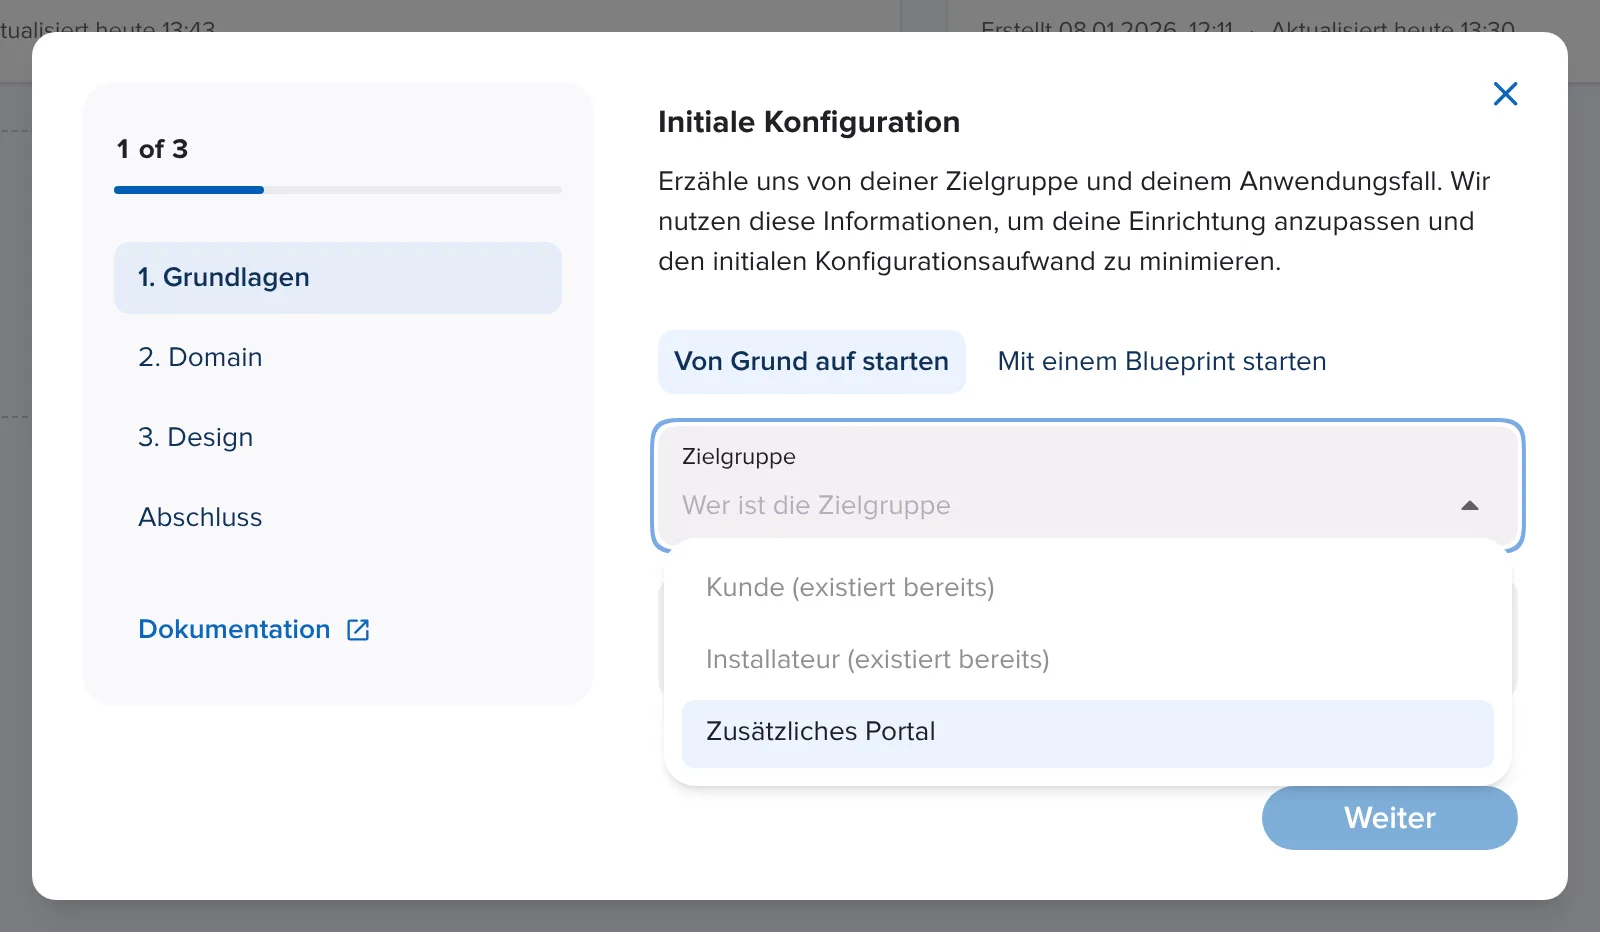The width and height of the screenshot is (1600, 932).
Task: Open the external link icon beside Dokumentation
Action: click(x=358, y=630)
